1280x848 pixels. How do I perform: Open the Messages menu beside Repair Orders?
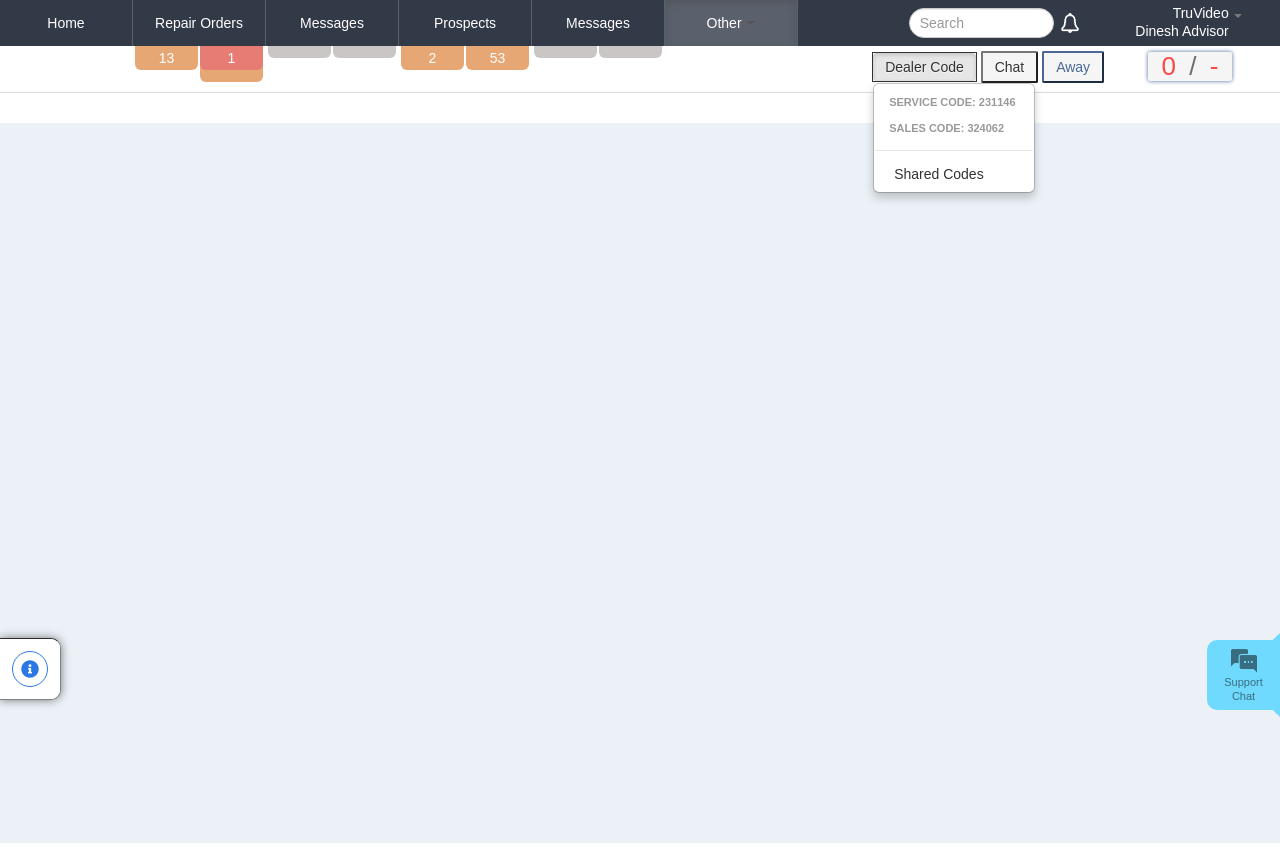point(332,23)
